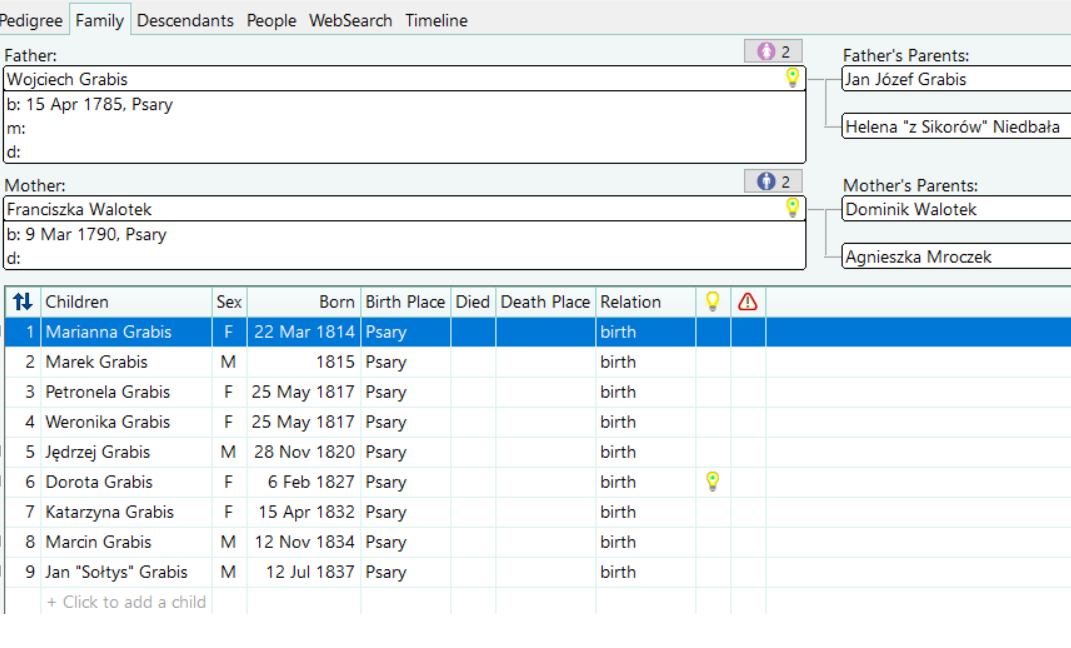Click the red warning triangle column header
Viewport: 1071px width, 648px height.
pyautogui.click(x=747, y=302)
